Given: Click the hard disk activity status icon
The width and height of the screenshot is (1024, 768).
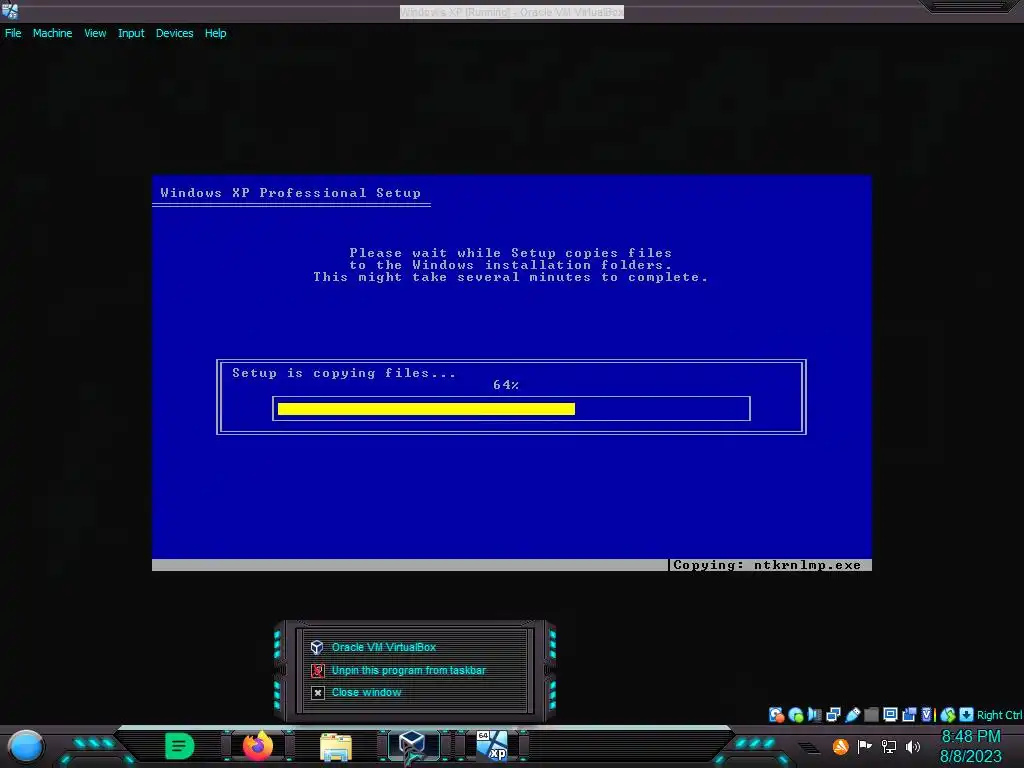Looking at the screenshot, I should (x=776, y=715).
